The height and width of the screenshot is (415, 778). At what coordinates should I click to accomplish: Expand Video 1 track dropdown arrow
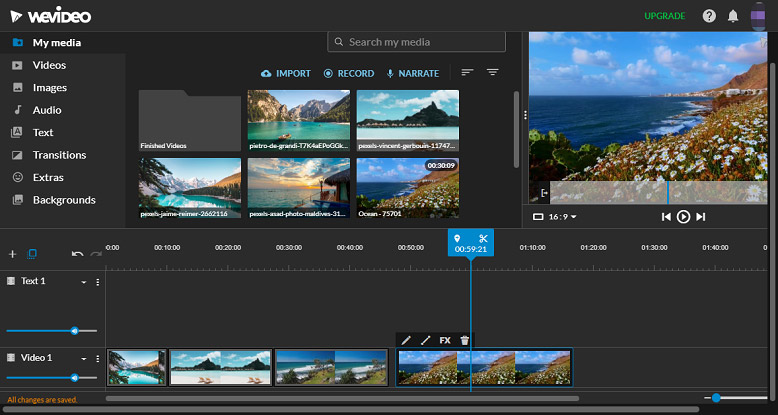click(84, 358)
